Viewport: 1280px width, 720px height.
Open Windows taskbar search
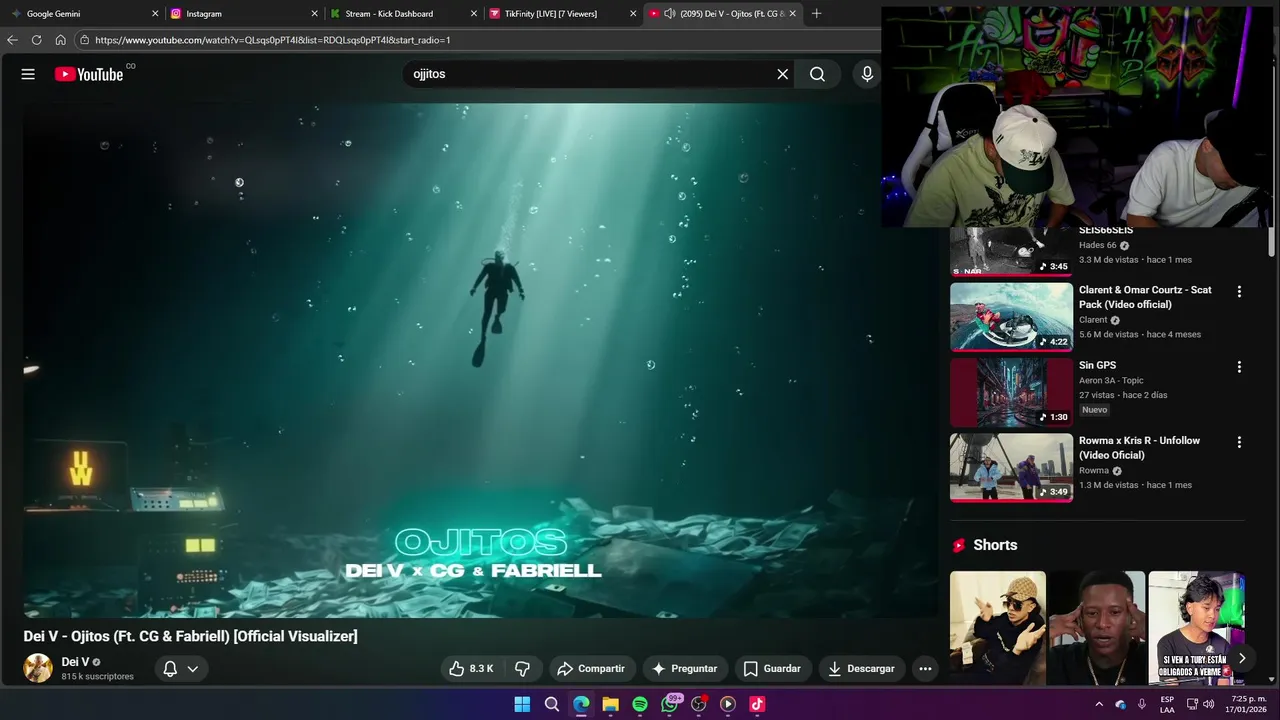point(552,704)
